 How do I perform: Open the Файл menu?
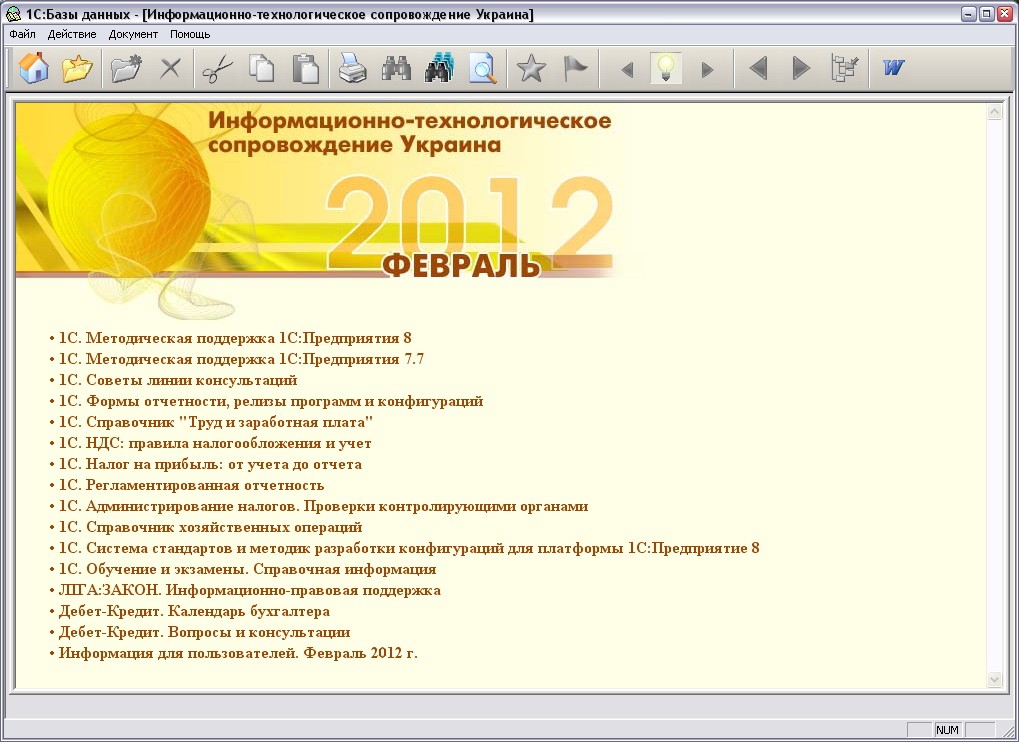click(x=23, y=34)
